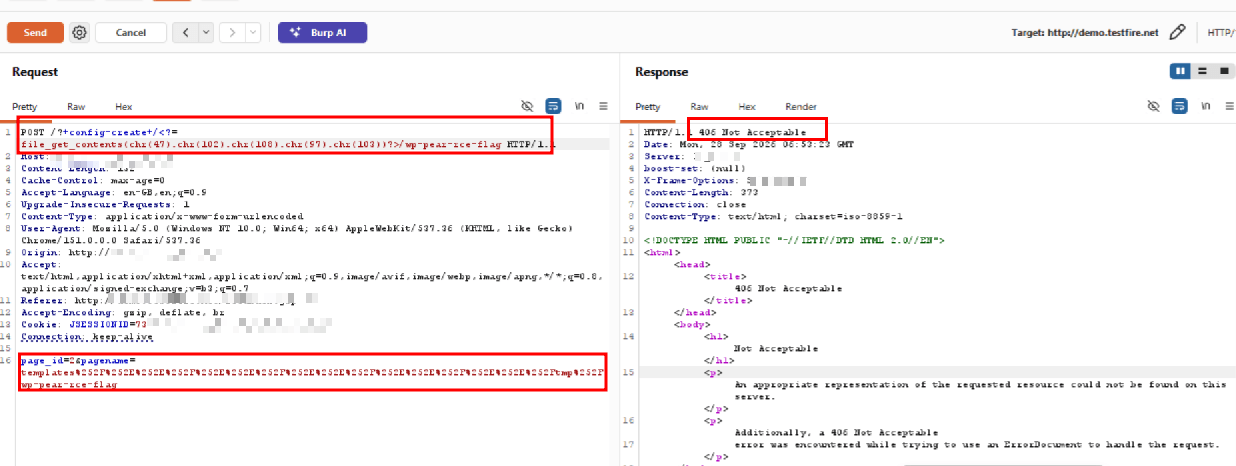Viewport: 1236px width, 466px height.
Task: Go forward to next request in history
Action: (x=232, y=32)
